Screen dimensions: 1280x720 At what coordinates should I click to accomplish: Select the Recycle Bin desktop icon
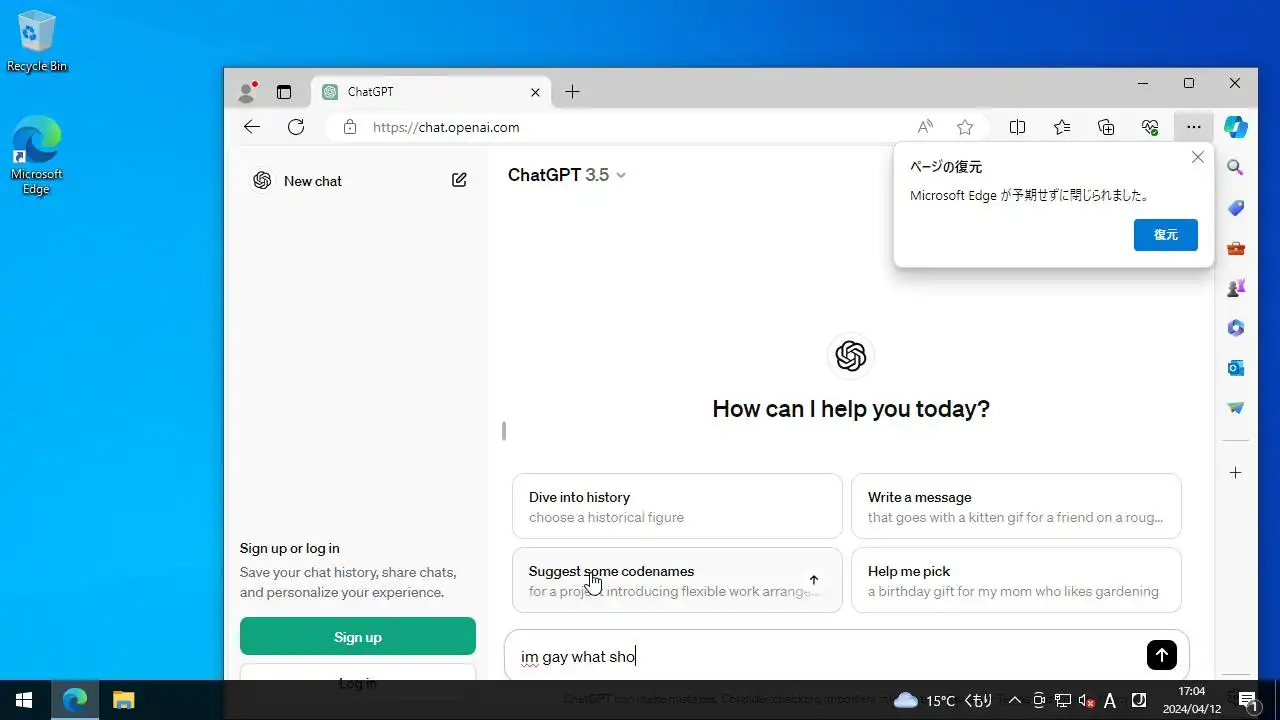(37, 42)
